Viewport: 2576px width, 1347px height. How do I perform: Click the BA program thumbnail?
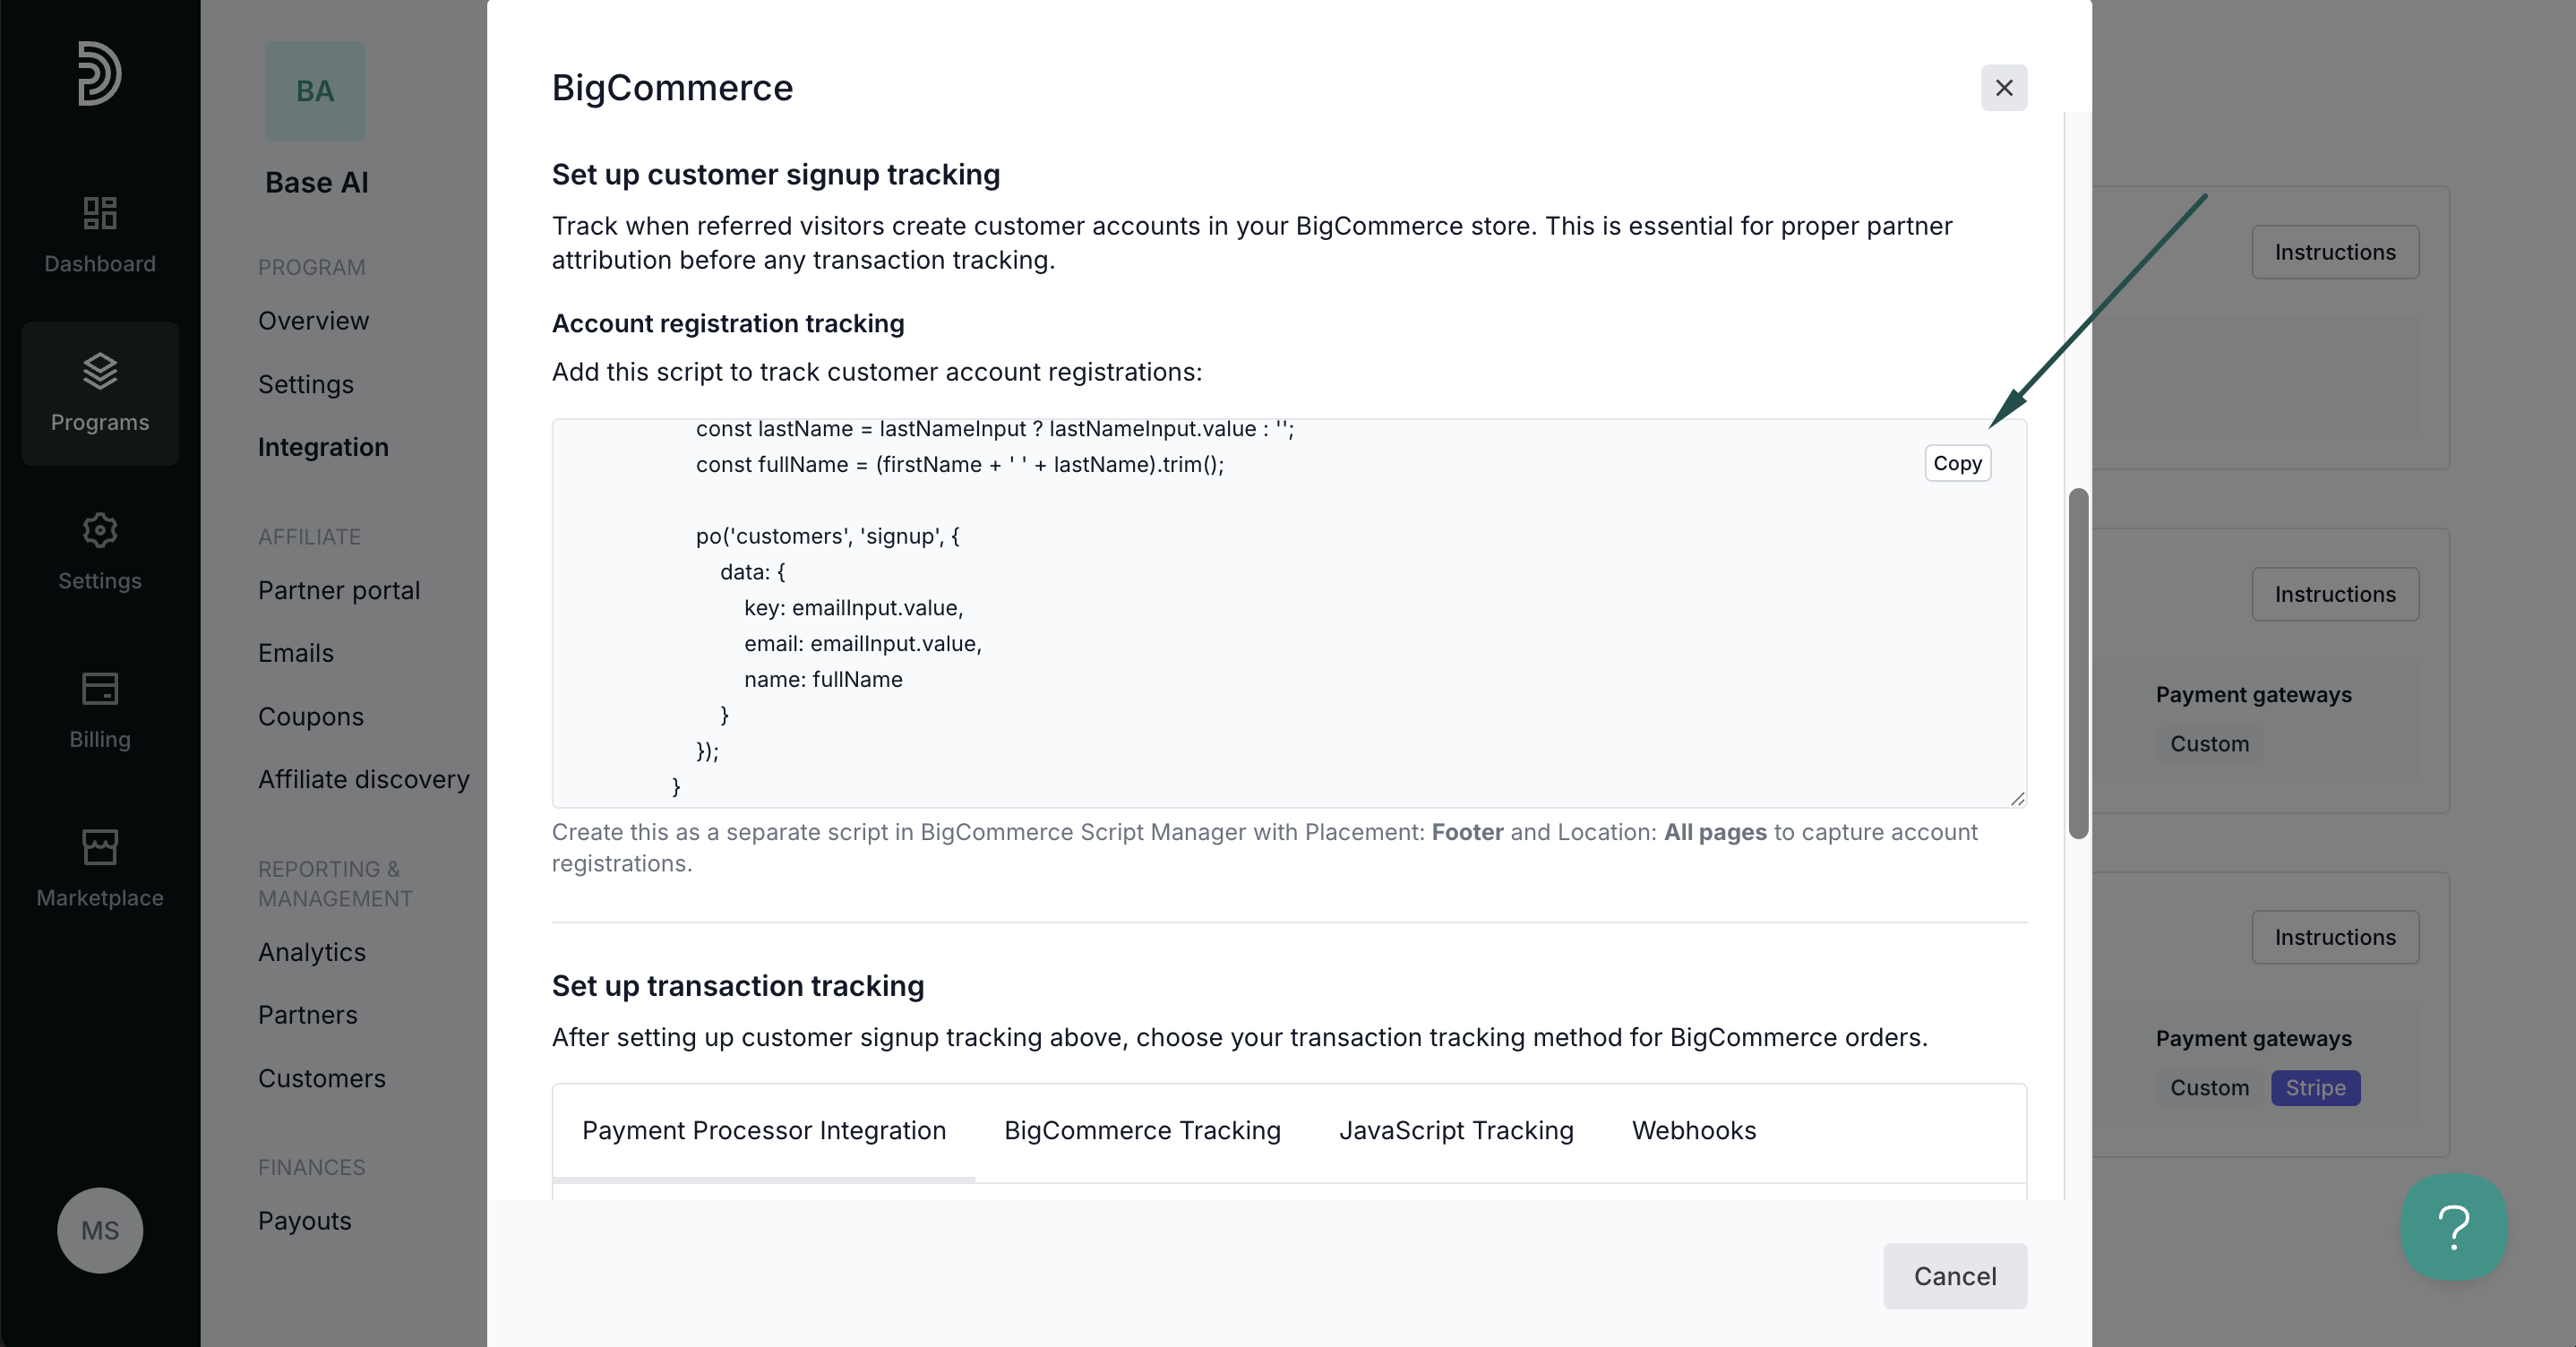click(x=315, y=91)
